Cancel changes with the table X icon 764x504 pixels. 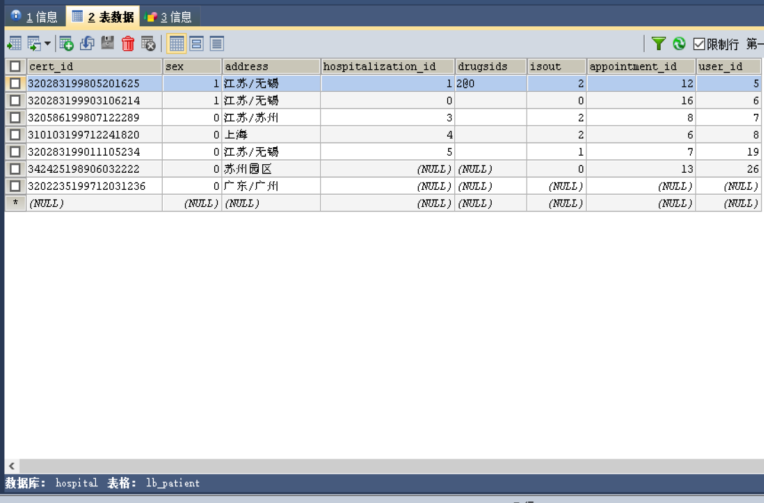148,44
